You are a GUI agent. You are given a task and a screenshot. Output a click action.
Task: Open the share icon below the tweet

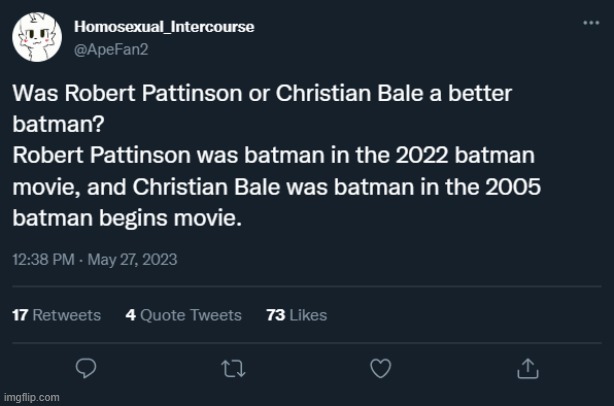click(x=527, y=369)
